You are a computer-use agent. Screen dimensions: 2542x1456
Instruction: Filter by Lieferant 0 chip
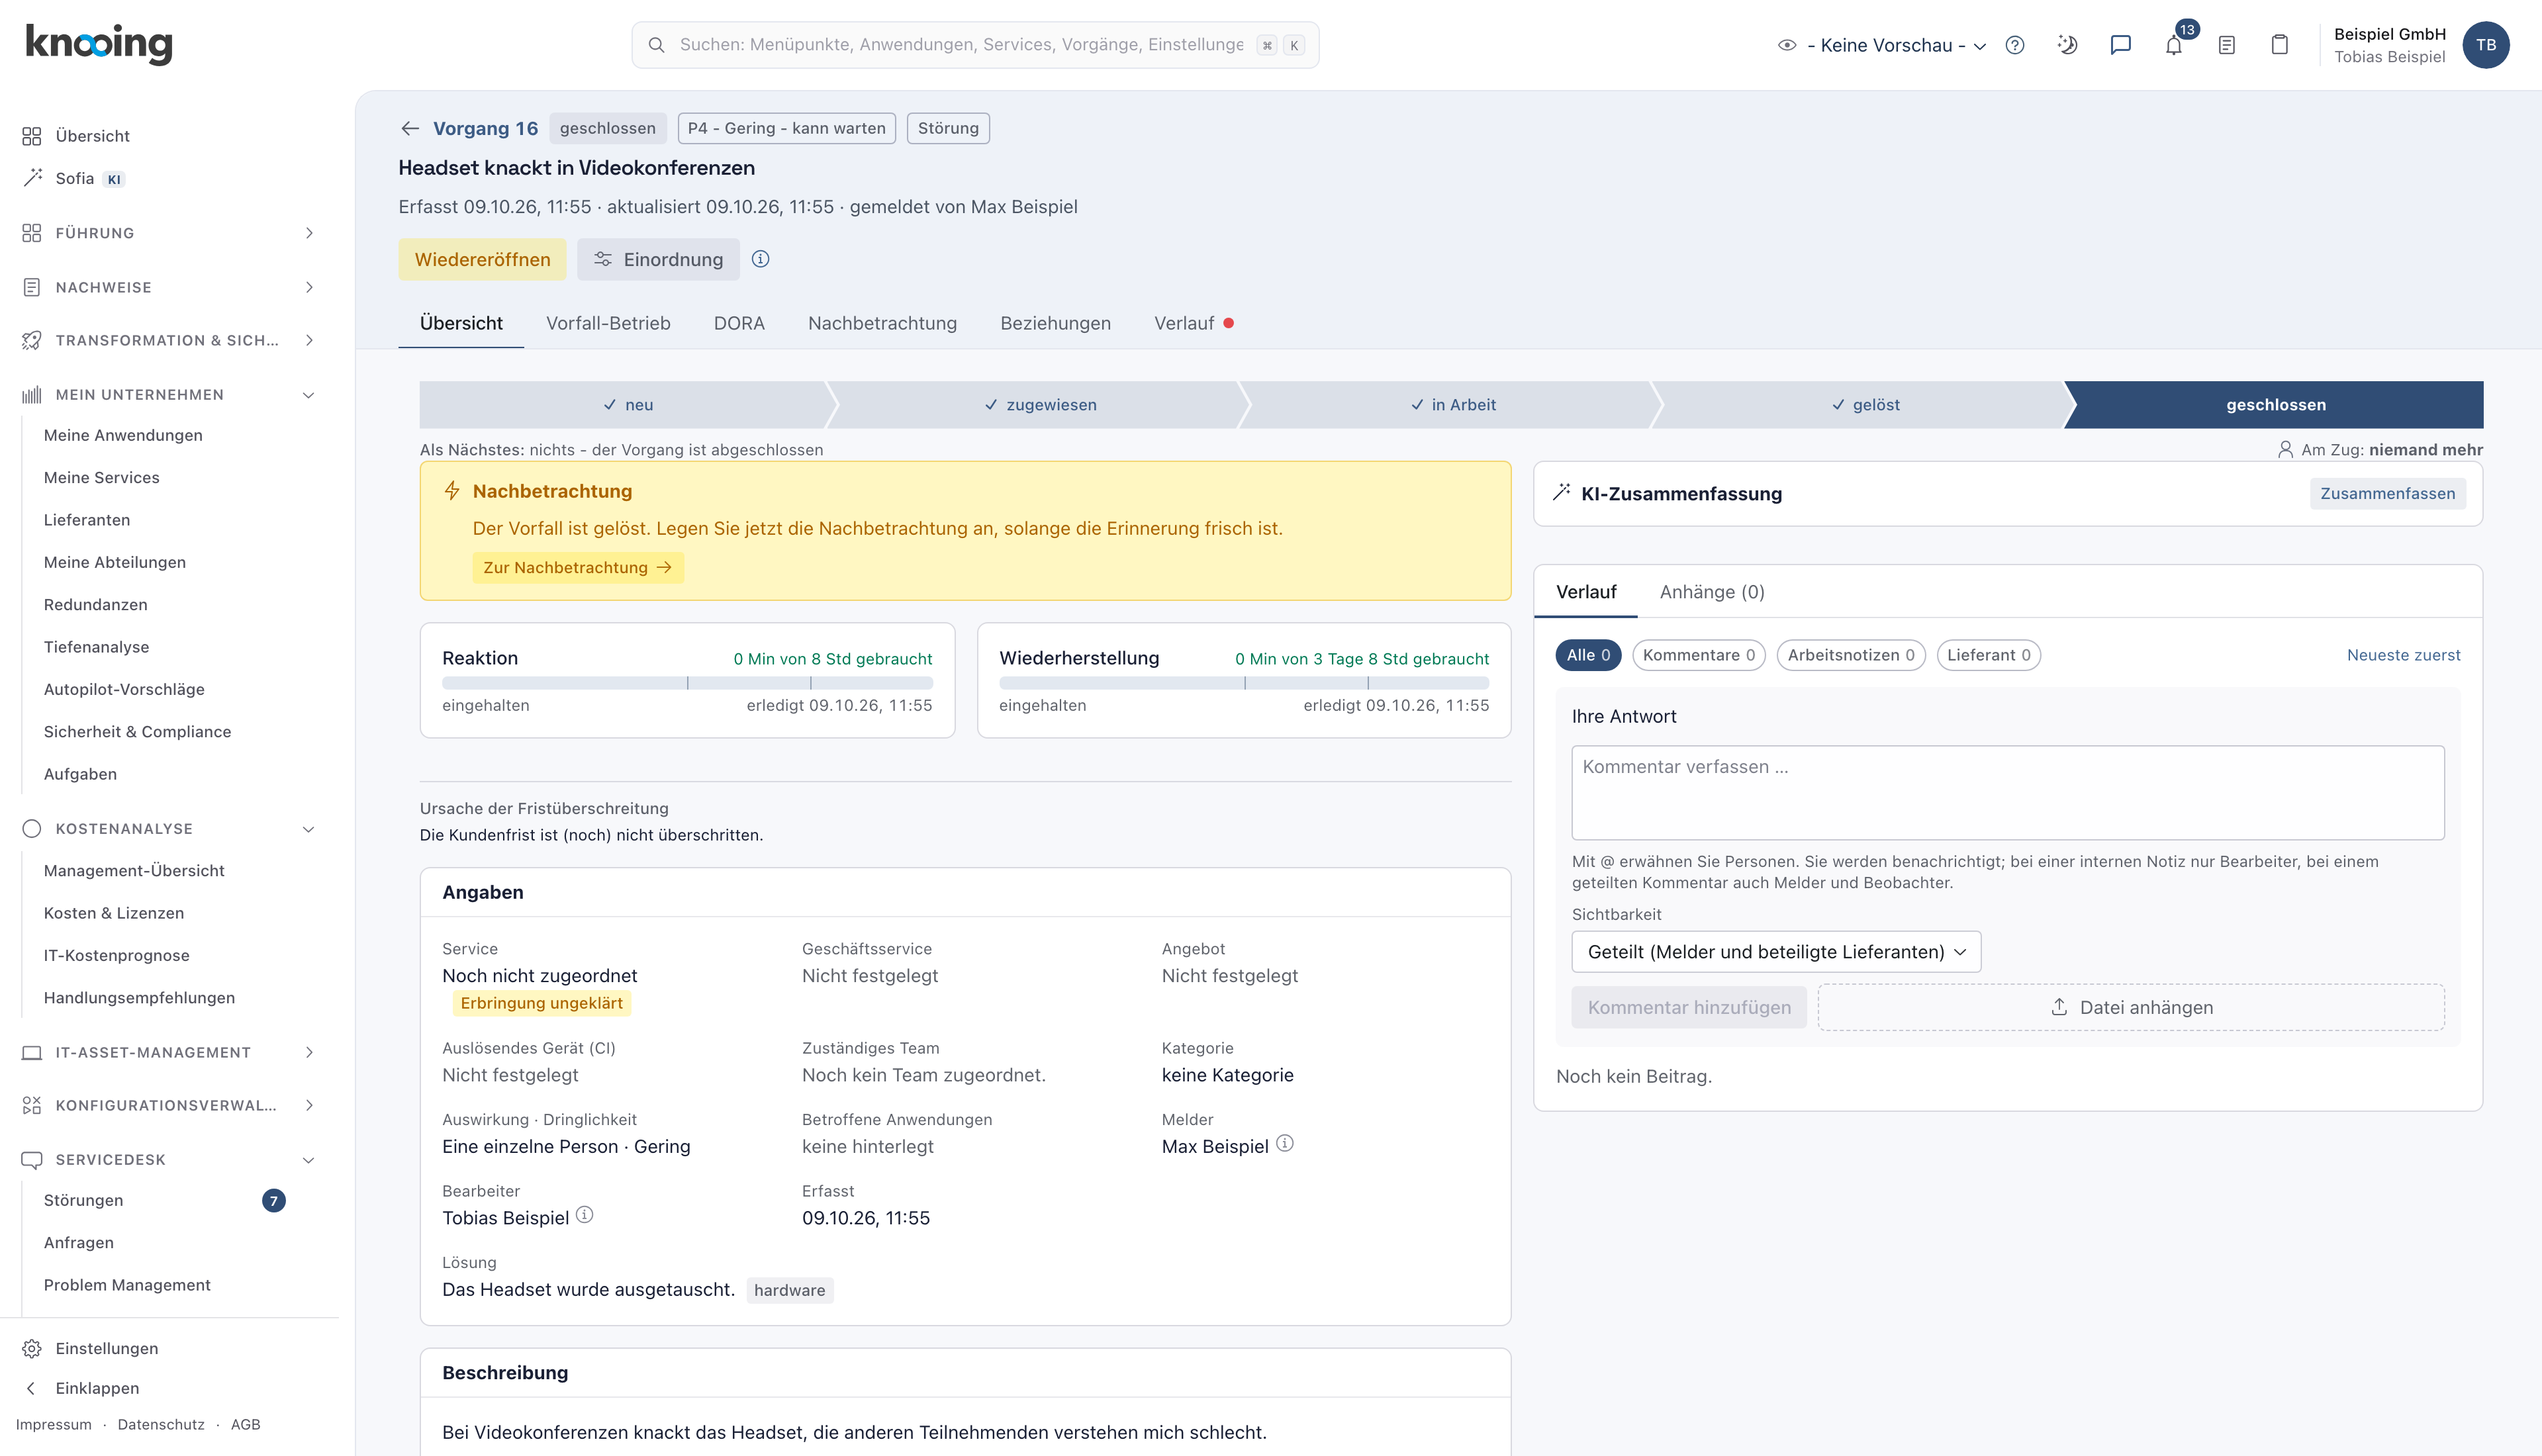coord(1988,655)
